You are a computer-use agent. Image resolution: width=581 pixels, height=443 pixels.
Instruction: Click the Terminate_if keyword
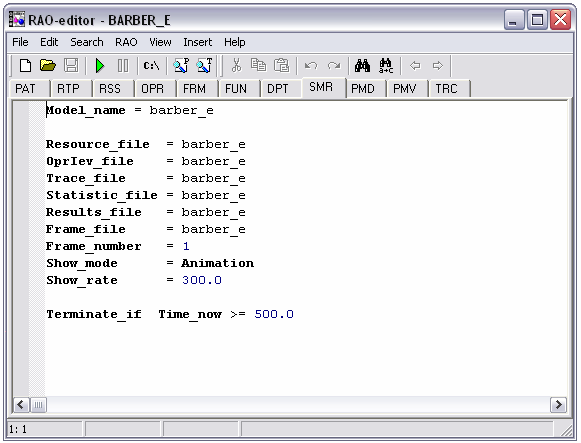pyautogui.click(x=94, y=314)
